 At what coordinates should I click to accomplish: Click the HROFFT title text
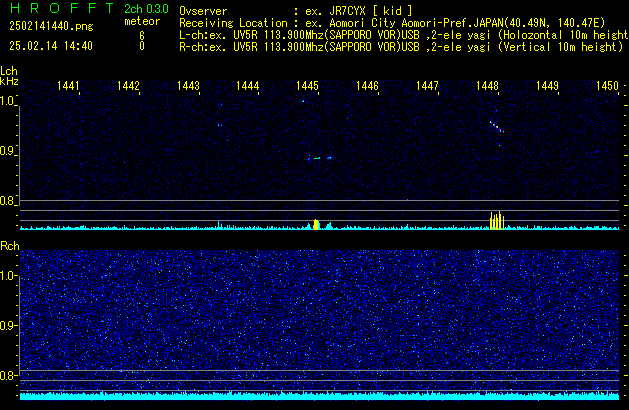coord(62,8)
